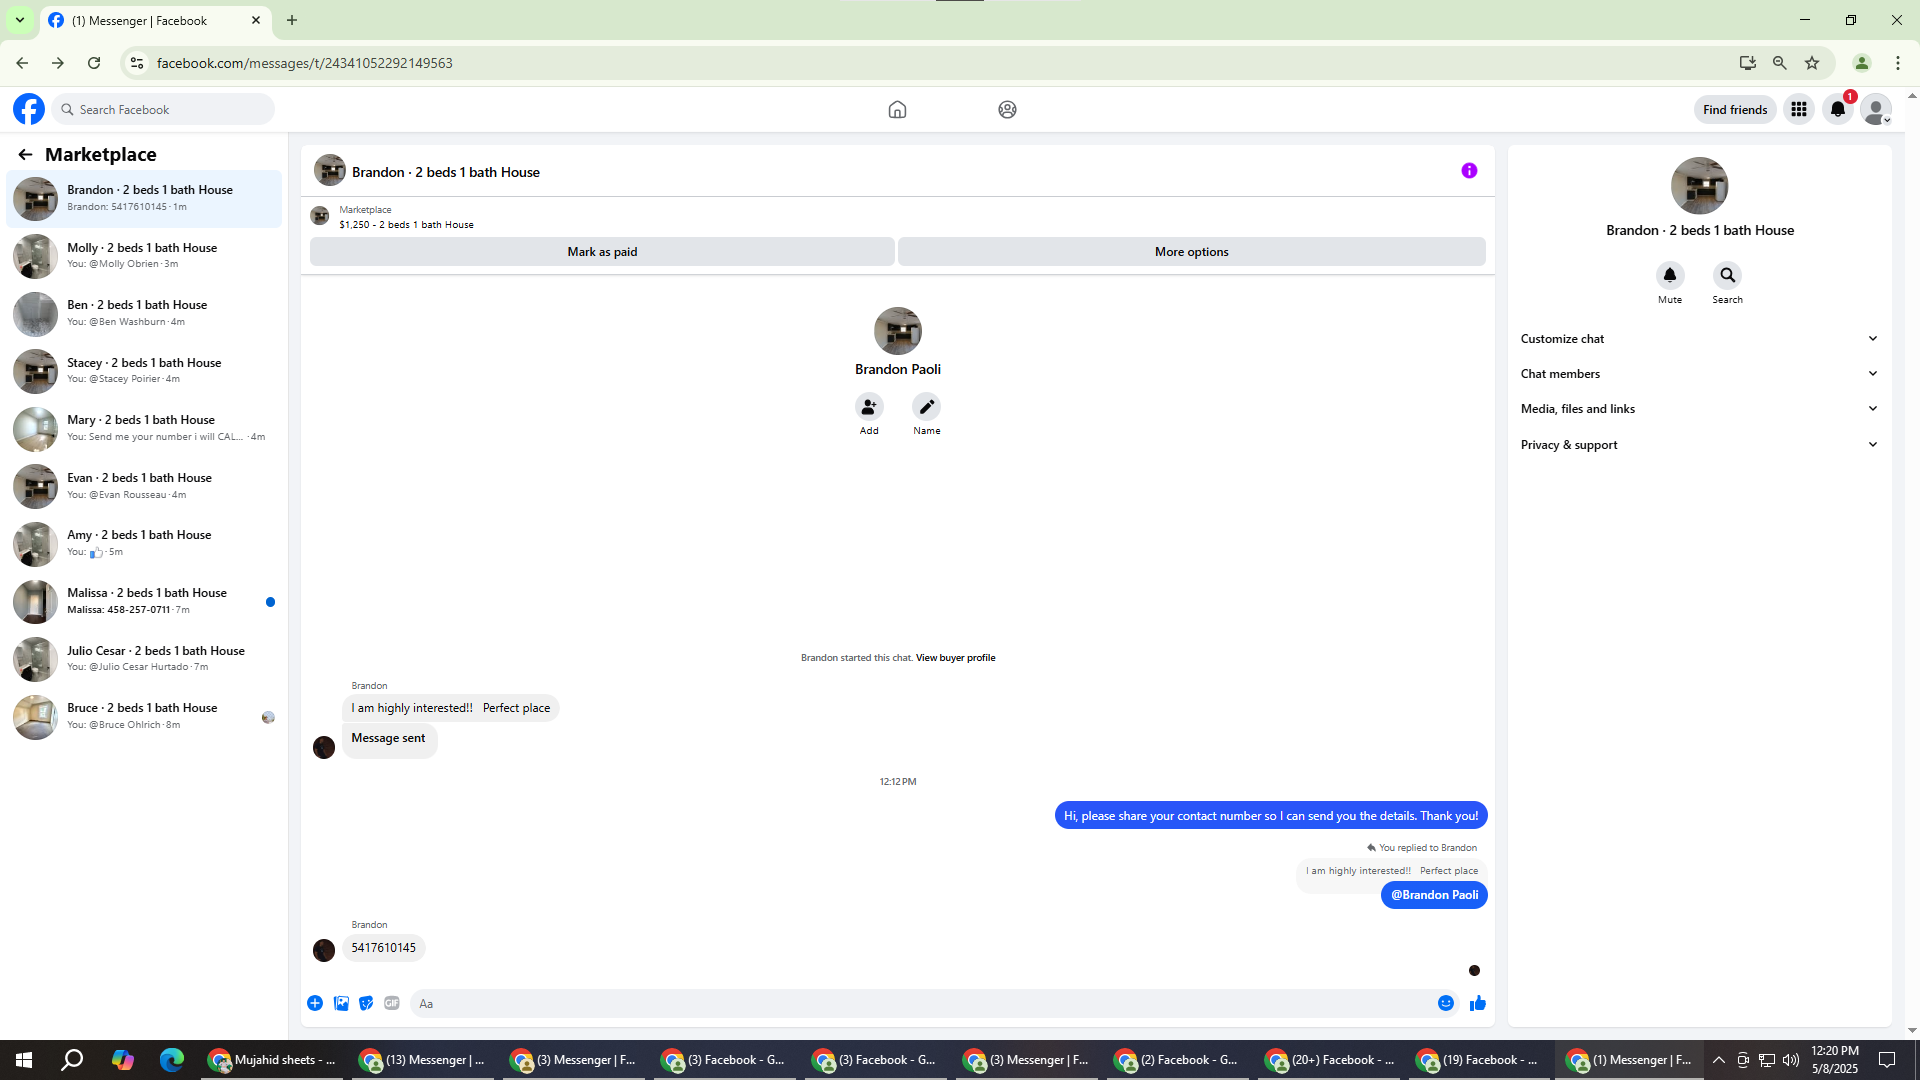Open Windows taskbar Search
The width and height of the screenshot is (1920, 1080).
(72, 1060)
